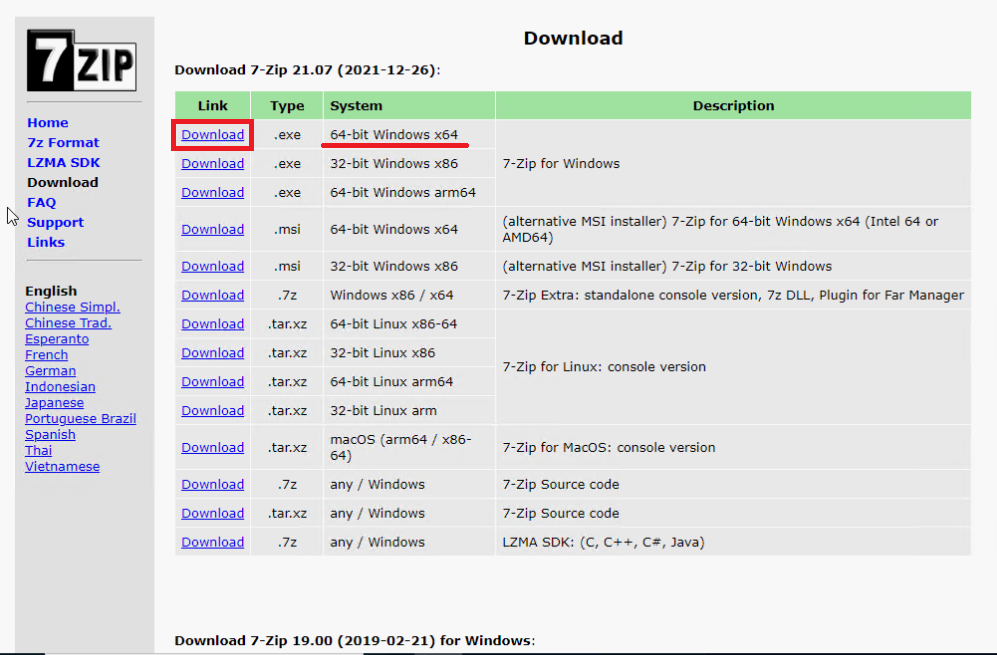Click the '32-bit Linux arm' system cell
Viewport: 997px width, 655px height.
click(409, 410)
